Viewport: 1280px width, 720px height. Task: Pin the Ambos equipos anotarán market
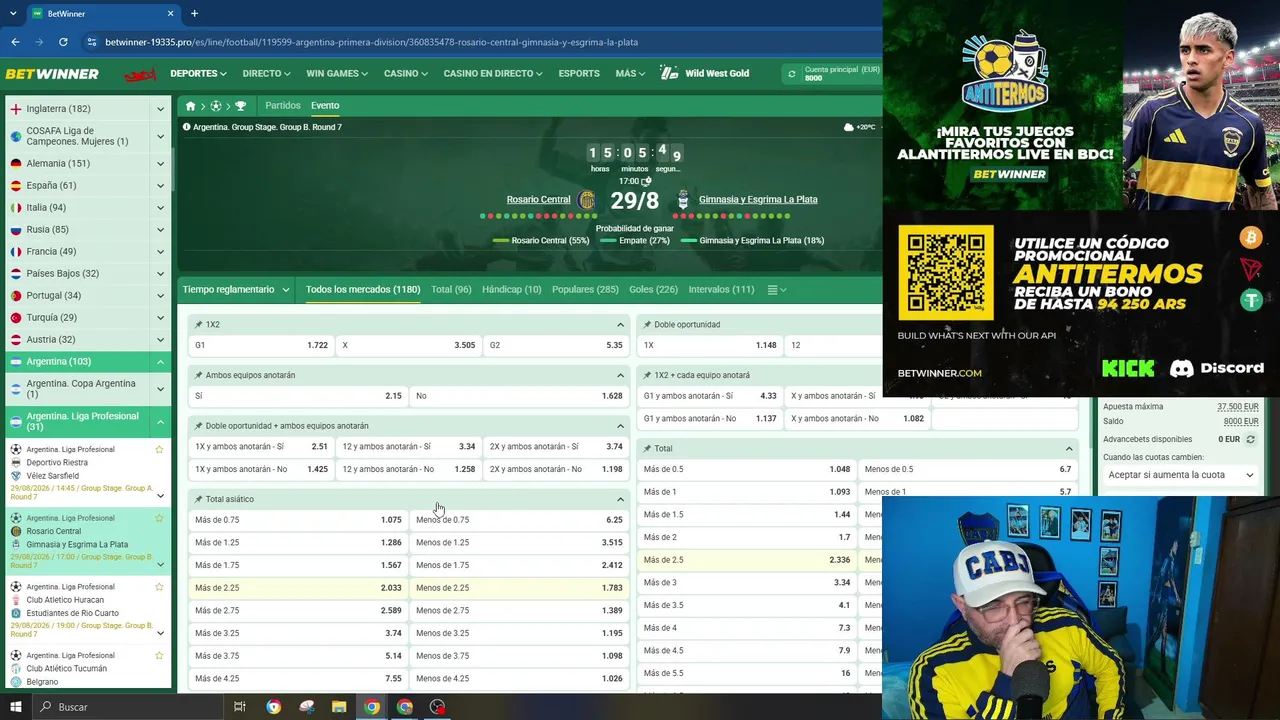[199, 375]
